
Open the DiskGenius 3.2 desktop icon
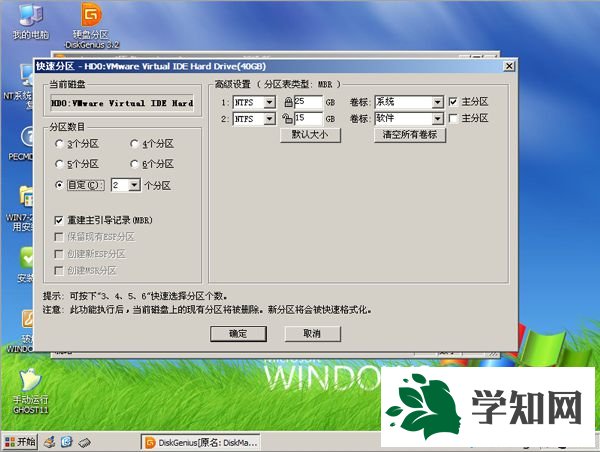click(x=91, y=26)
